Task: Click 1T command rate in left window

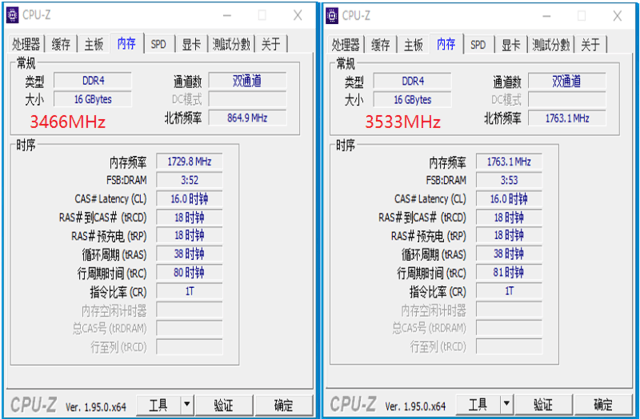Action: tap(189, 291)
